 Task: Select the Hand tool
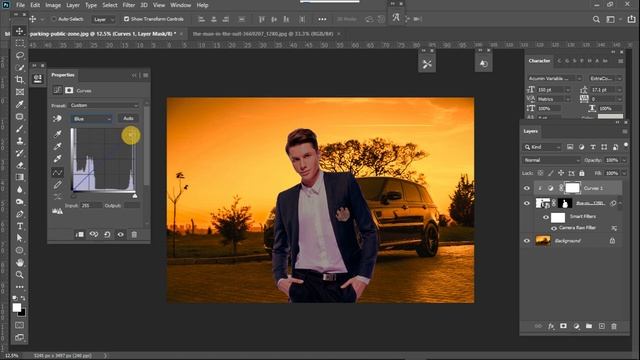pyautogui.click(x=20, y=262)
